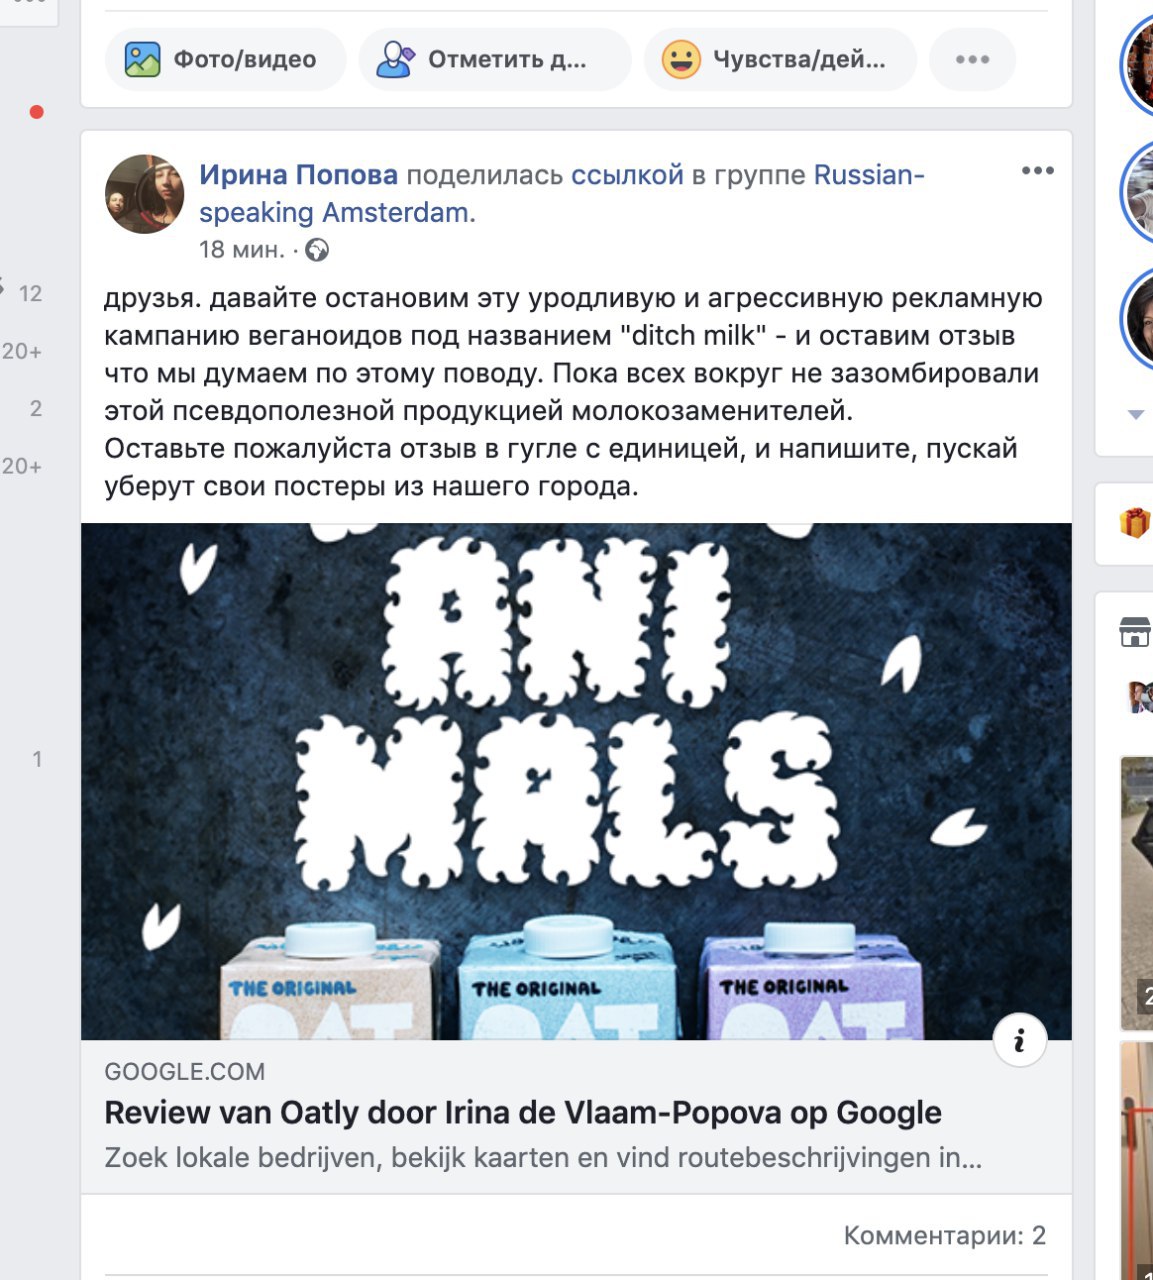Click the Ирина Попова name link
1153x1280 pixels.
click(x=298, y=175)
